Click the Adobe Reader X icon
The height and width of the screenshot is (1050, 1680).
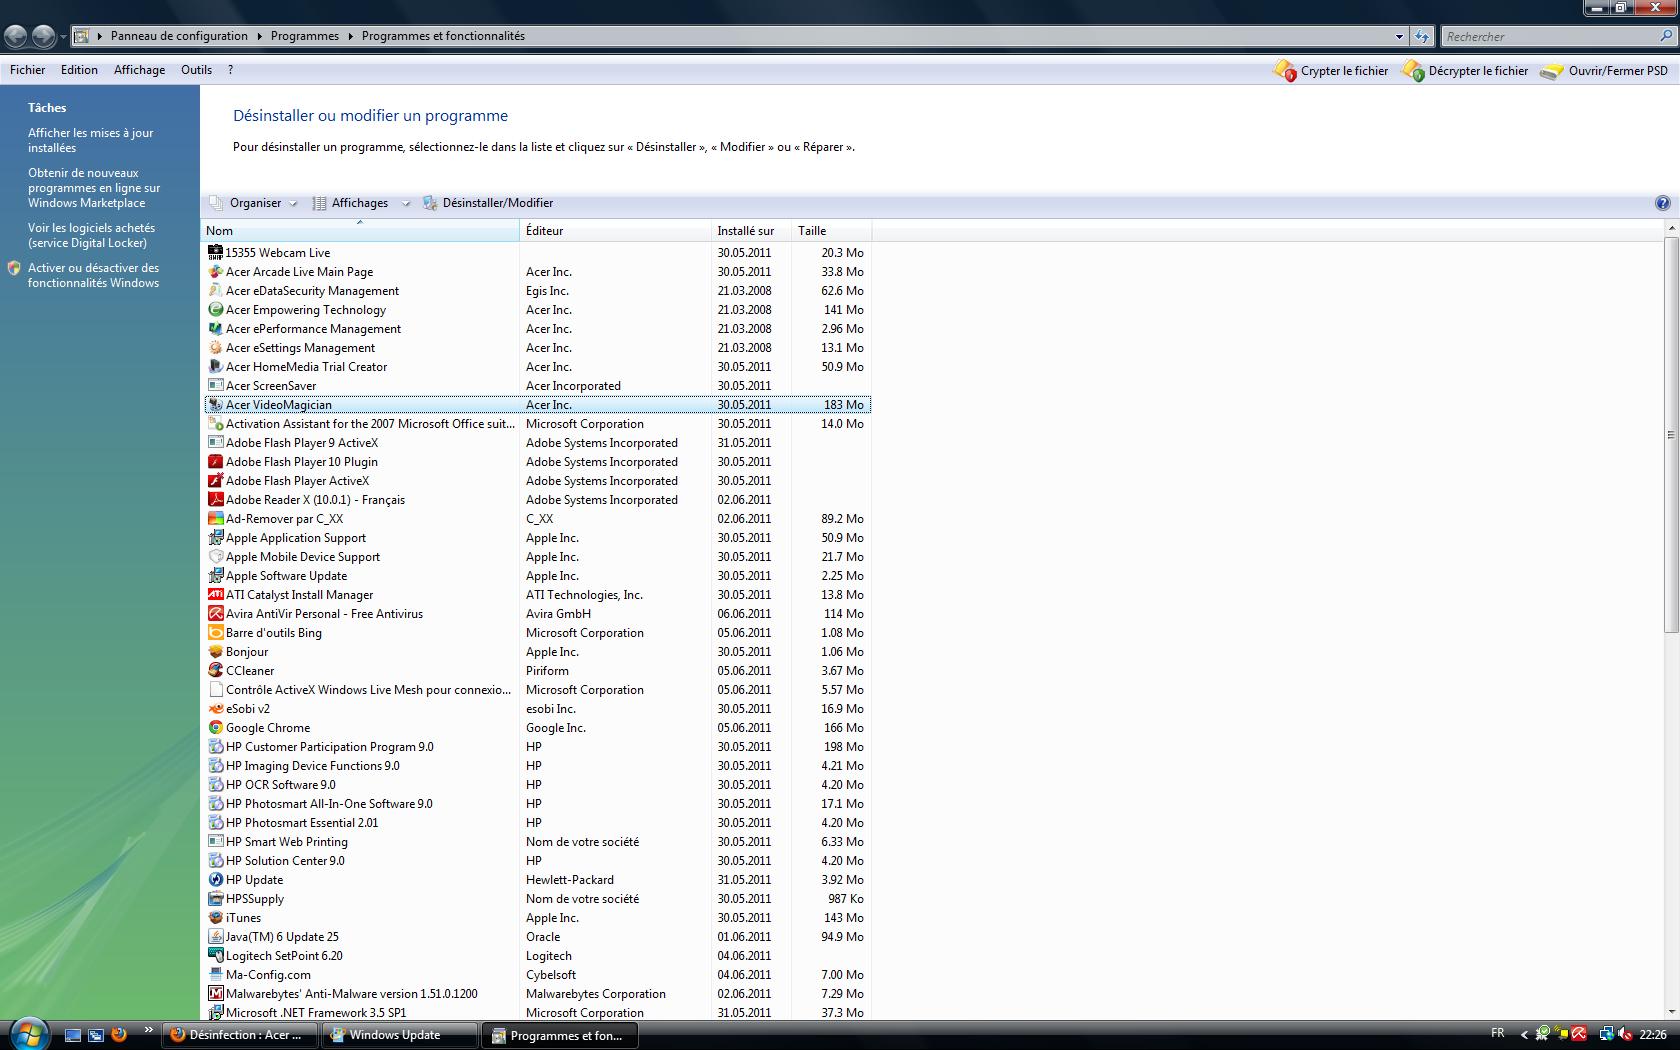[x=215, y=500]
